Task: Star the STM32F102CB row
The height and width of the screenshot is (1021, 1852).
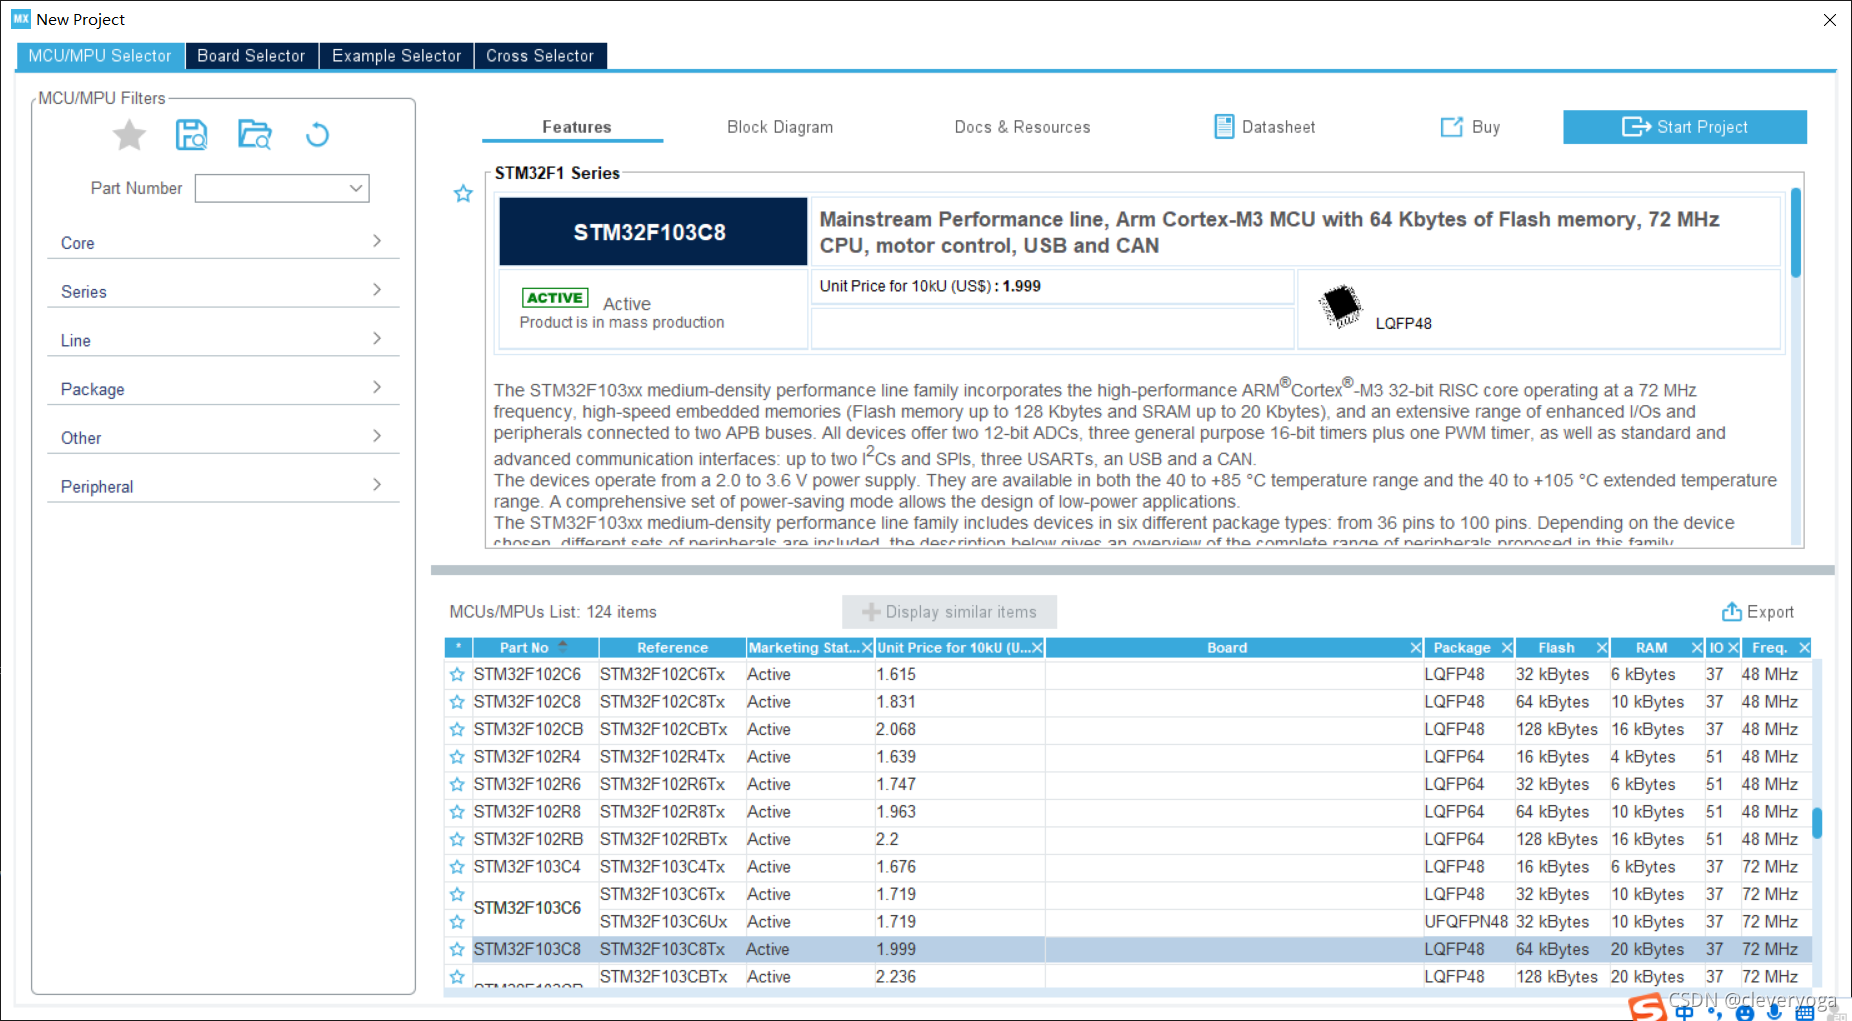Action: pyautogui.click(x=457, y=730)
